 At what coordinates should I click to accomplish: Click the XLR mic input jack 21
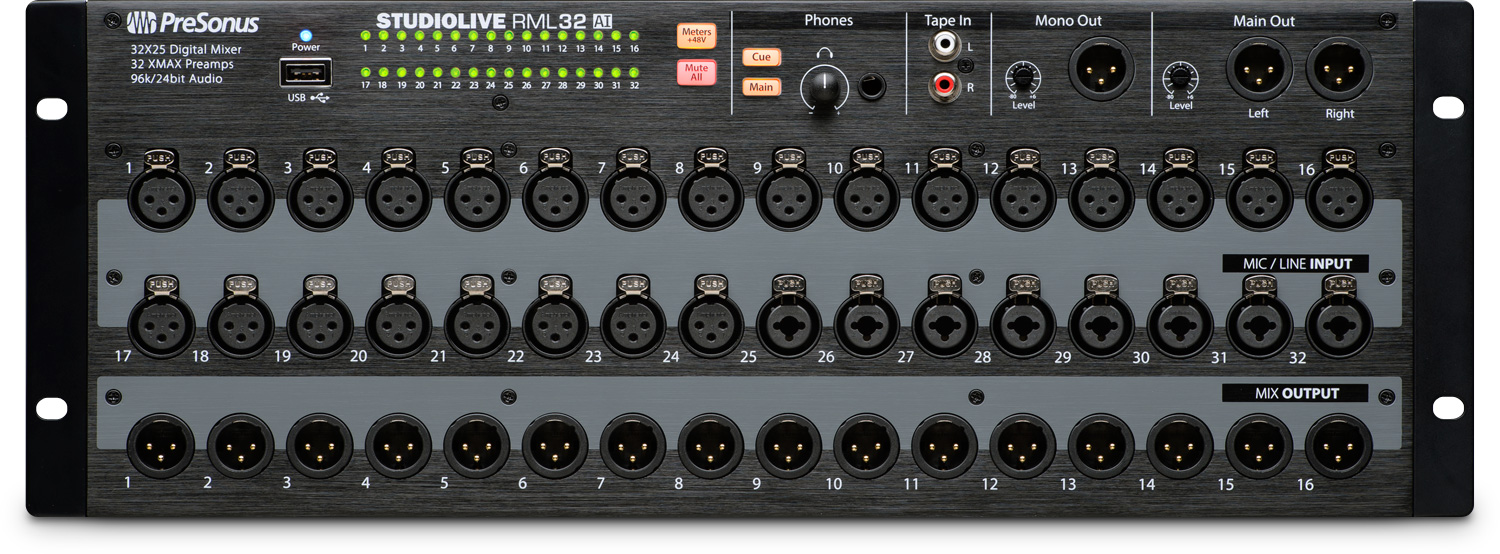477,324
